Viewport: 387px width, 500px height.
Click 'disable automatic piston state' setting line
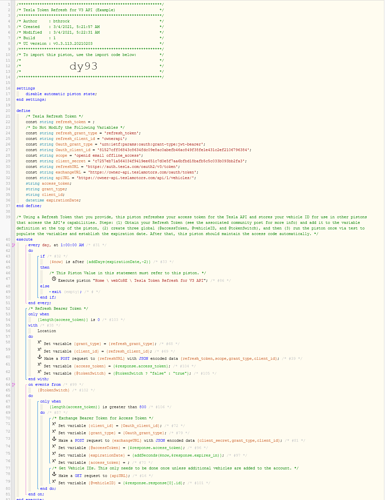coord(61,94)
